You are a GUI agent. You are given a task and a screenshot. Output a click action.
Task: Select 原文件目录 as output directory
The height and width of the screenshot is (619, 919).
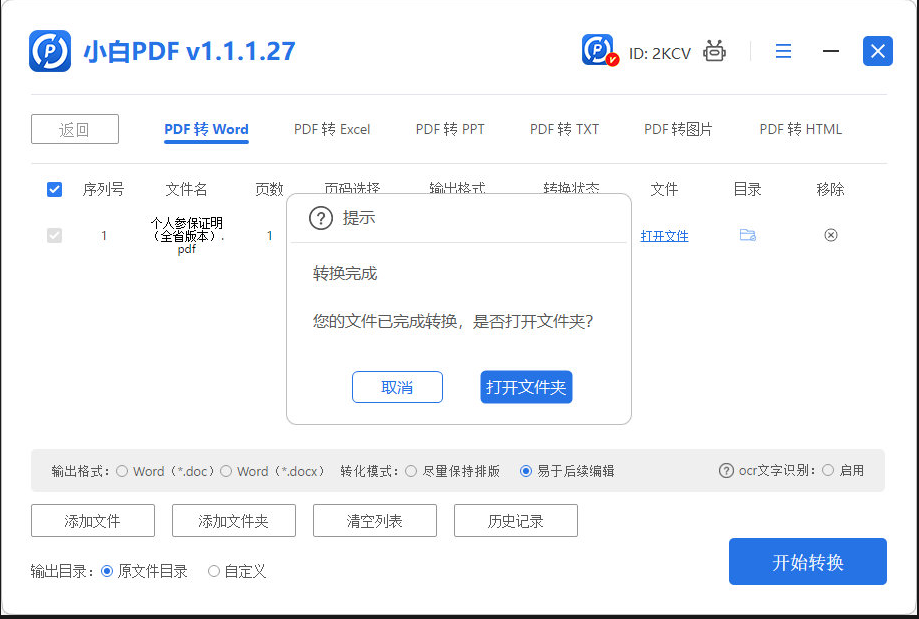107,571
